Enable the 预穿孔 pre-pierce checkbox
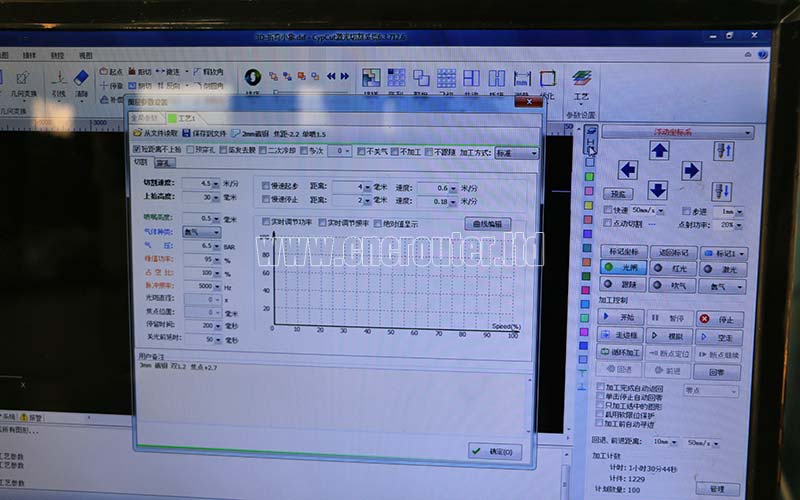This screenshot has width=800, height=500. (x=190, y=149)
